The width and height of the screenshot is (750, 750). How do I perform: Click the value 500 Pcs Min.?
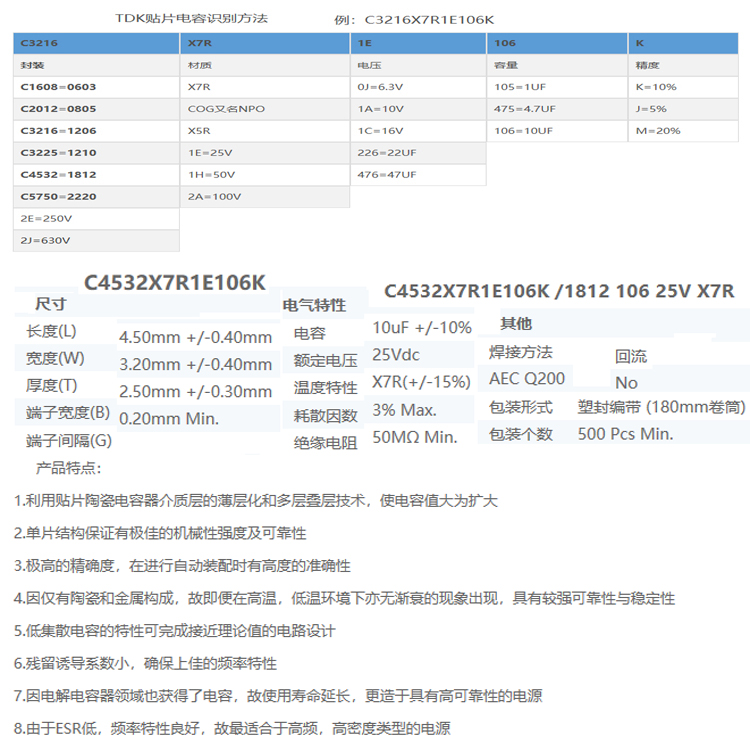click(626, 434)
